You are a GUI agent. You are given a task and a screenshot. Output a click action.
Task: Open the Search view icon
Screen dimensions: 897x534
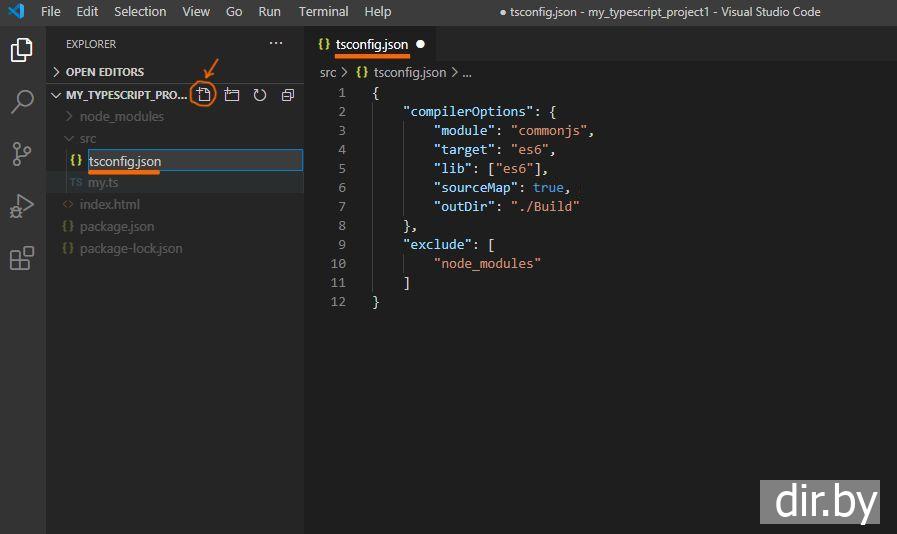(21, 101)
